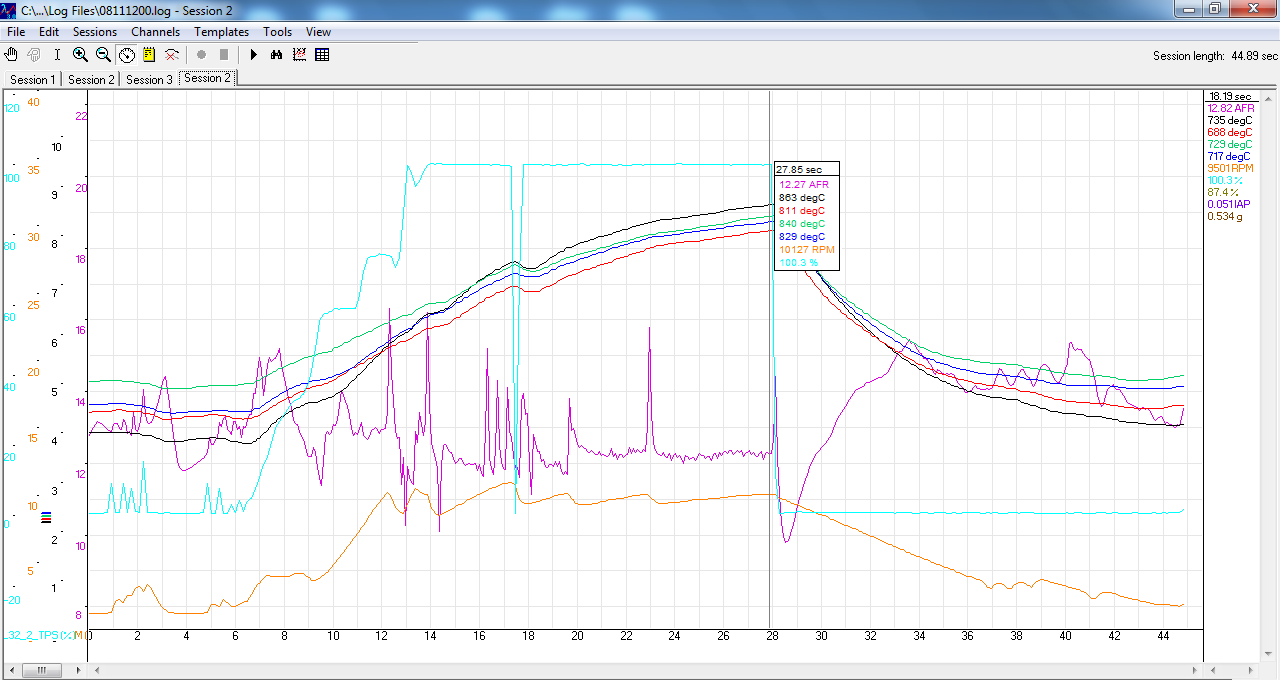Viewport: 1280px width, 680px height.
Task: Click the 9501 RPM legend entry
Action: pos(1231,168)
